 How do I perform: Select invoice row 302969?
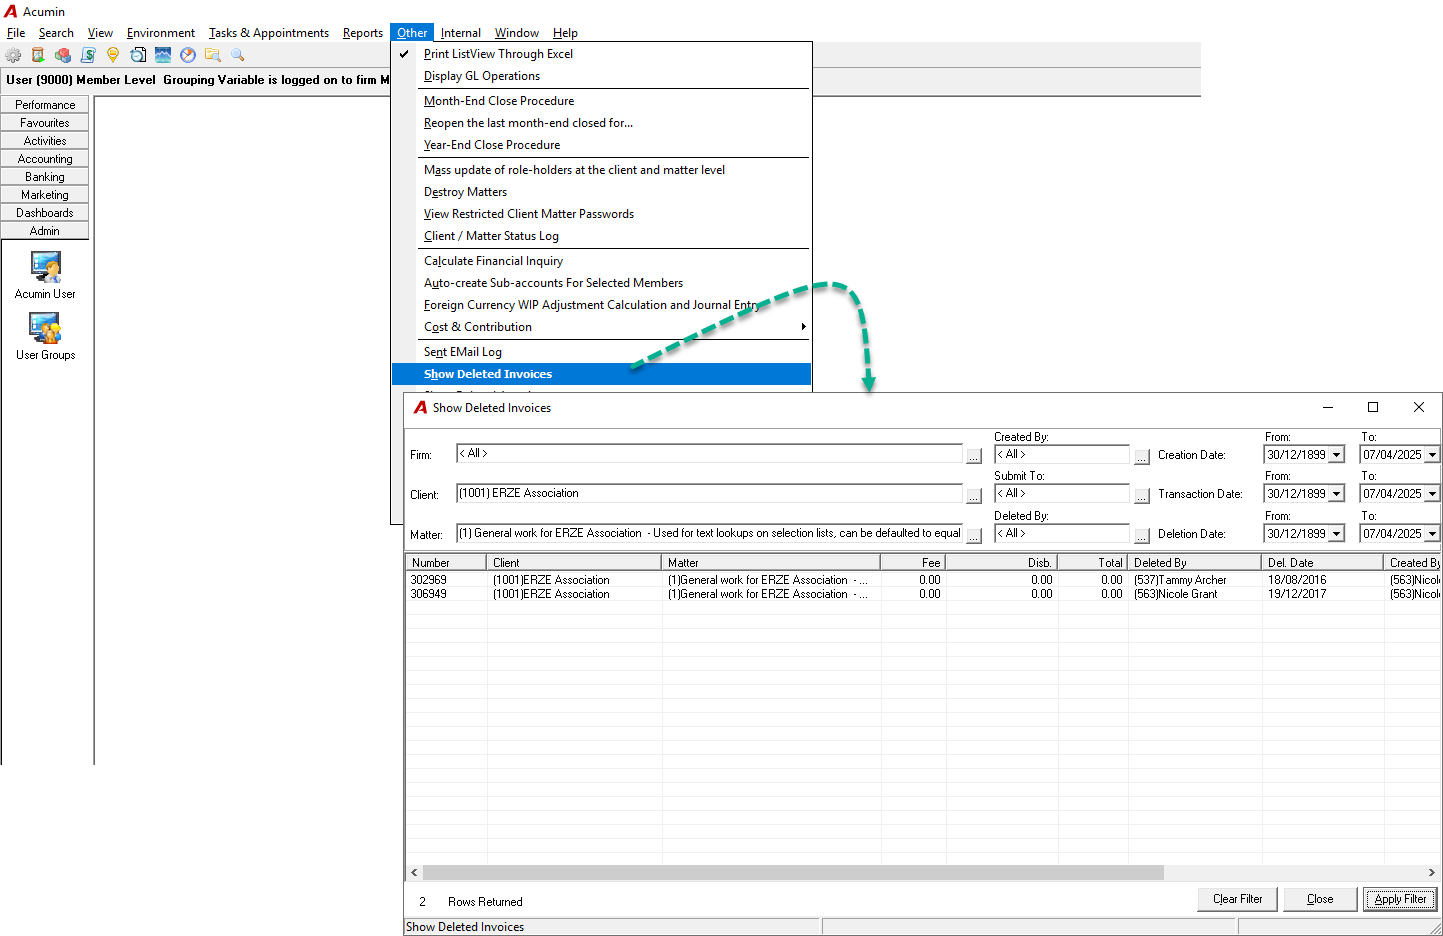click(922, 580)
